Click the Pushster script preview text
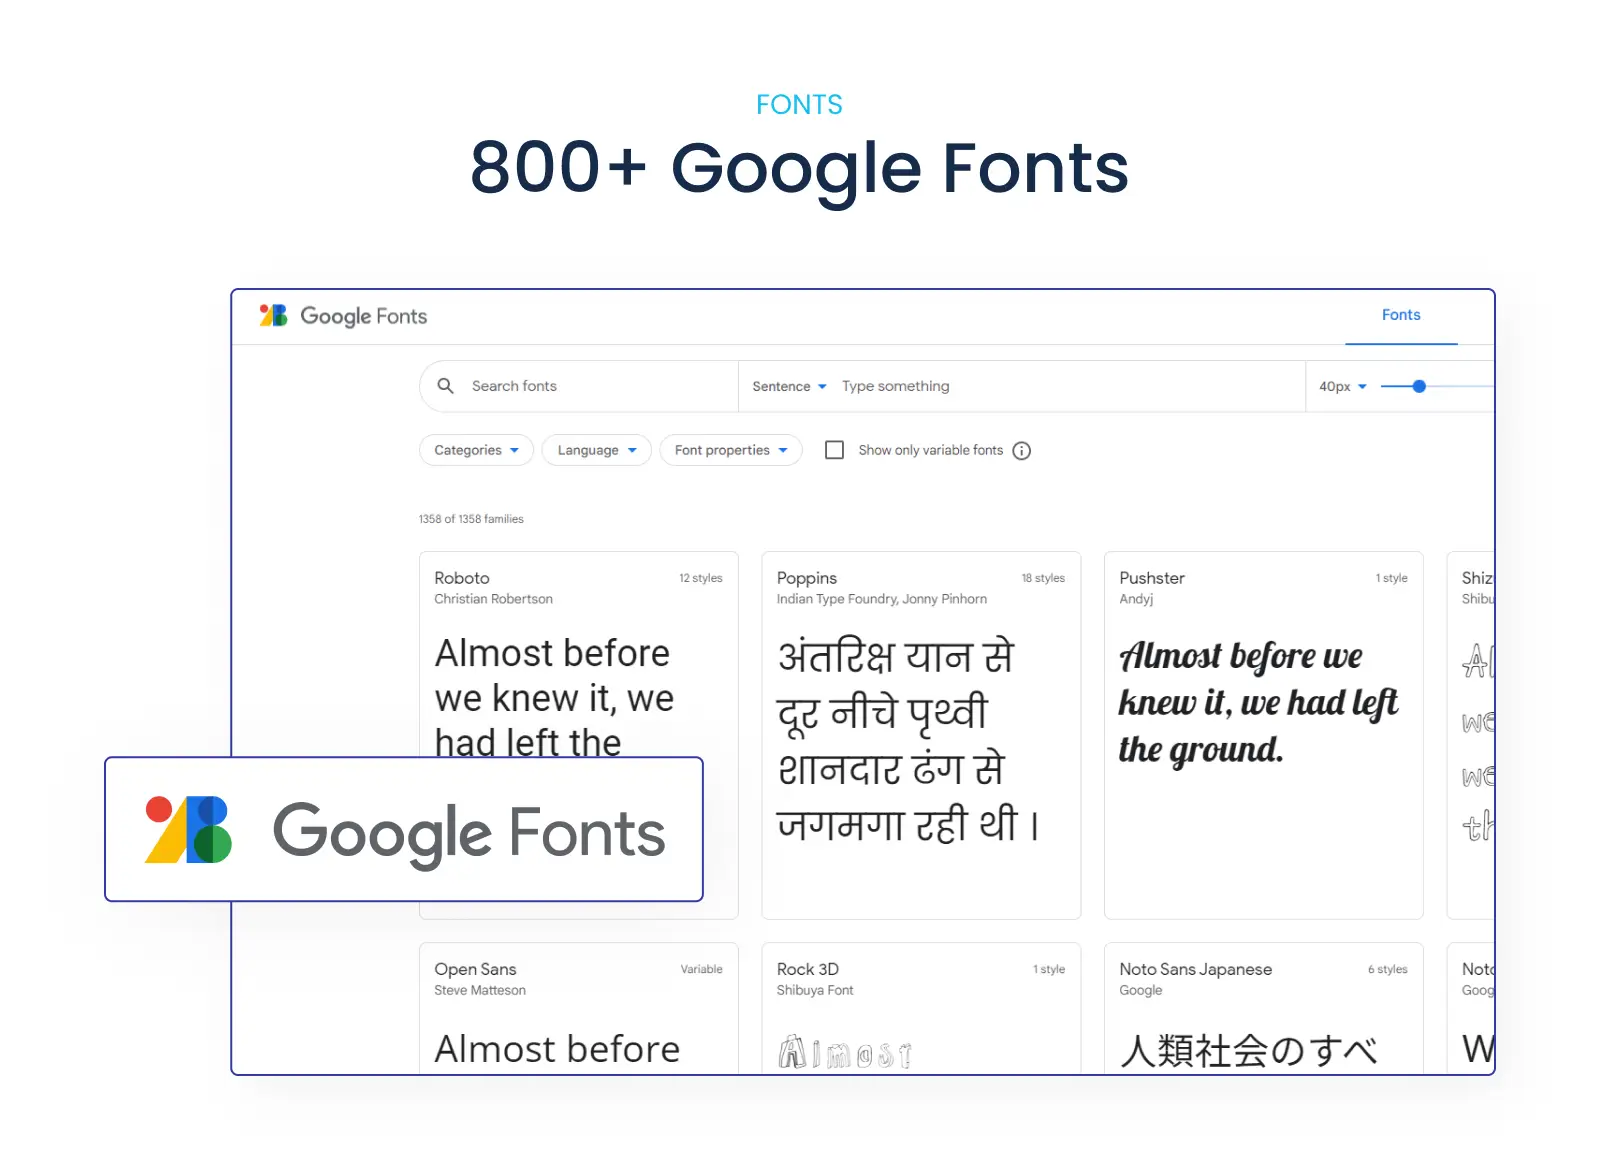The width and height of the screenshot is (1600, 1156). tap(1258, 703)
